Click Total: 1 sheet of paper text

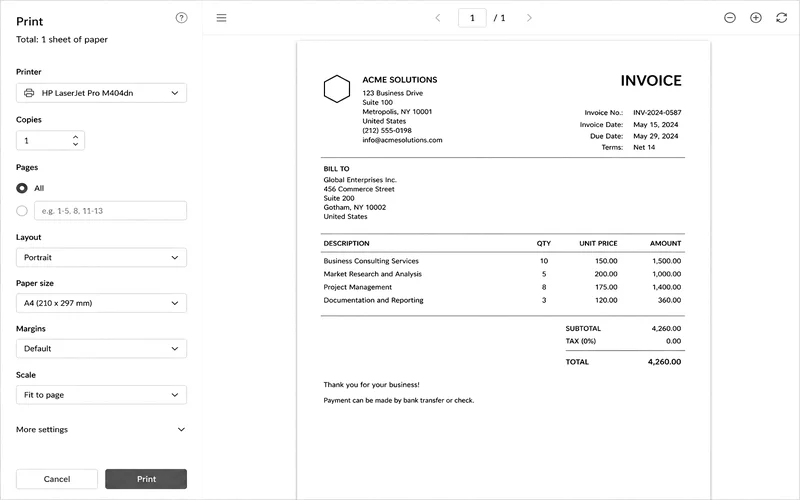pyautogui.click(x=62, y=39)
